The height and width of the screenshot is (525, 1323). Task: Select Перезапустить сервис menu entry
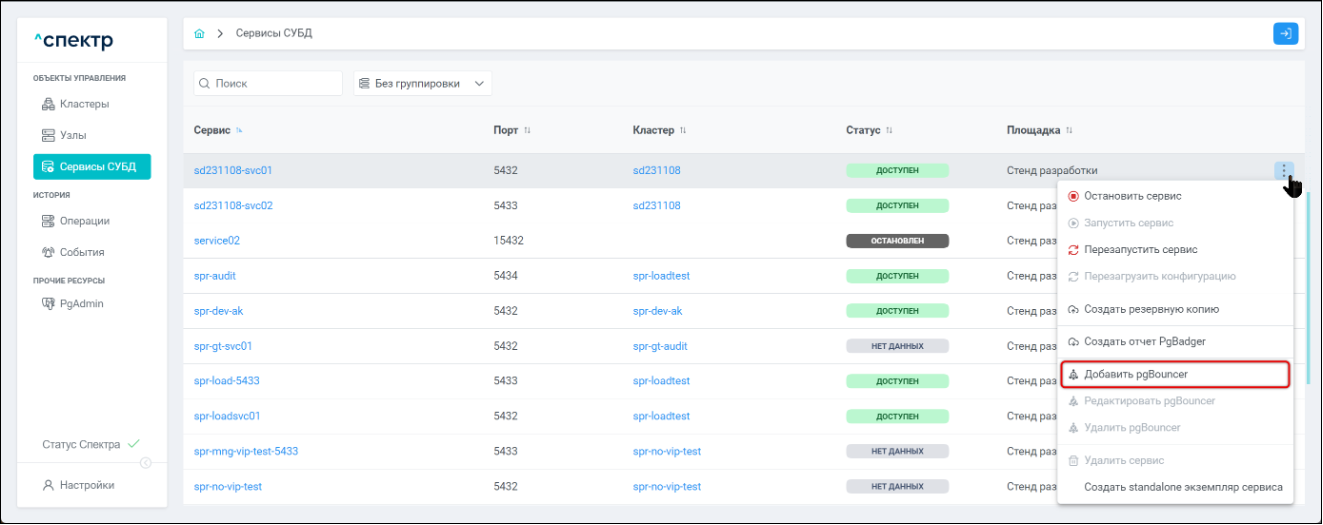[1140, 249]
